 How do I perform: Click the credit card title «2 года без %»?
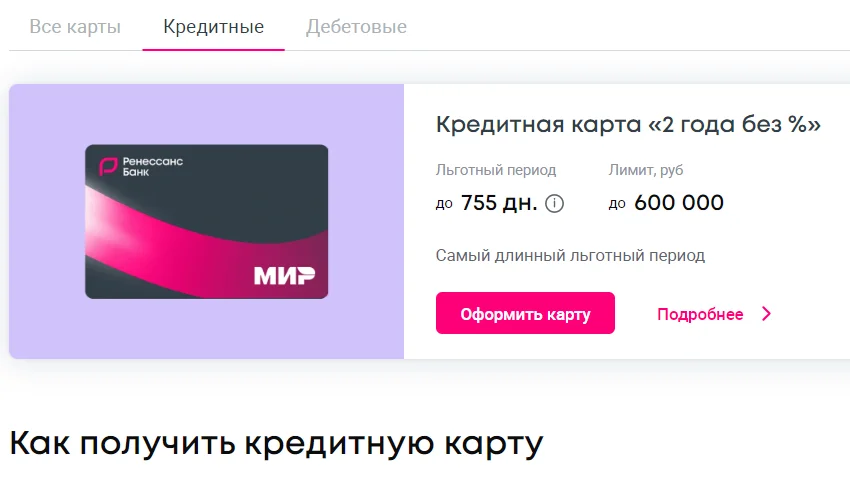628,125
